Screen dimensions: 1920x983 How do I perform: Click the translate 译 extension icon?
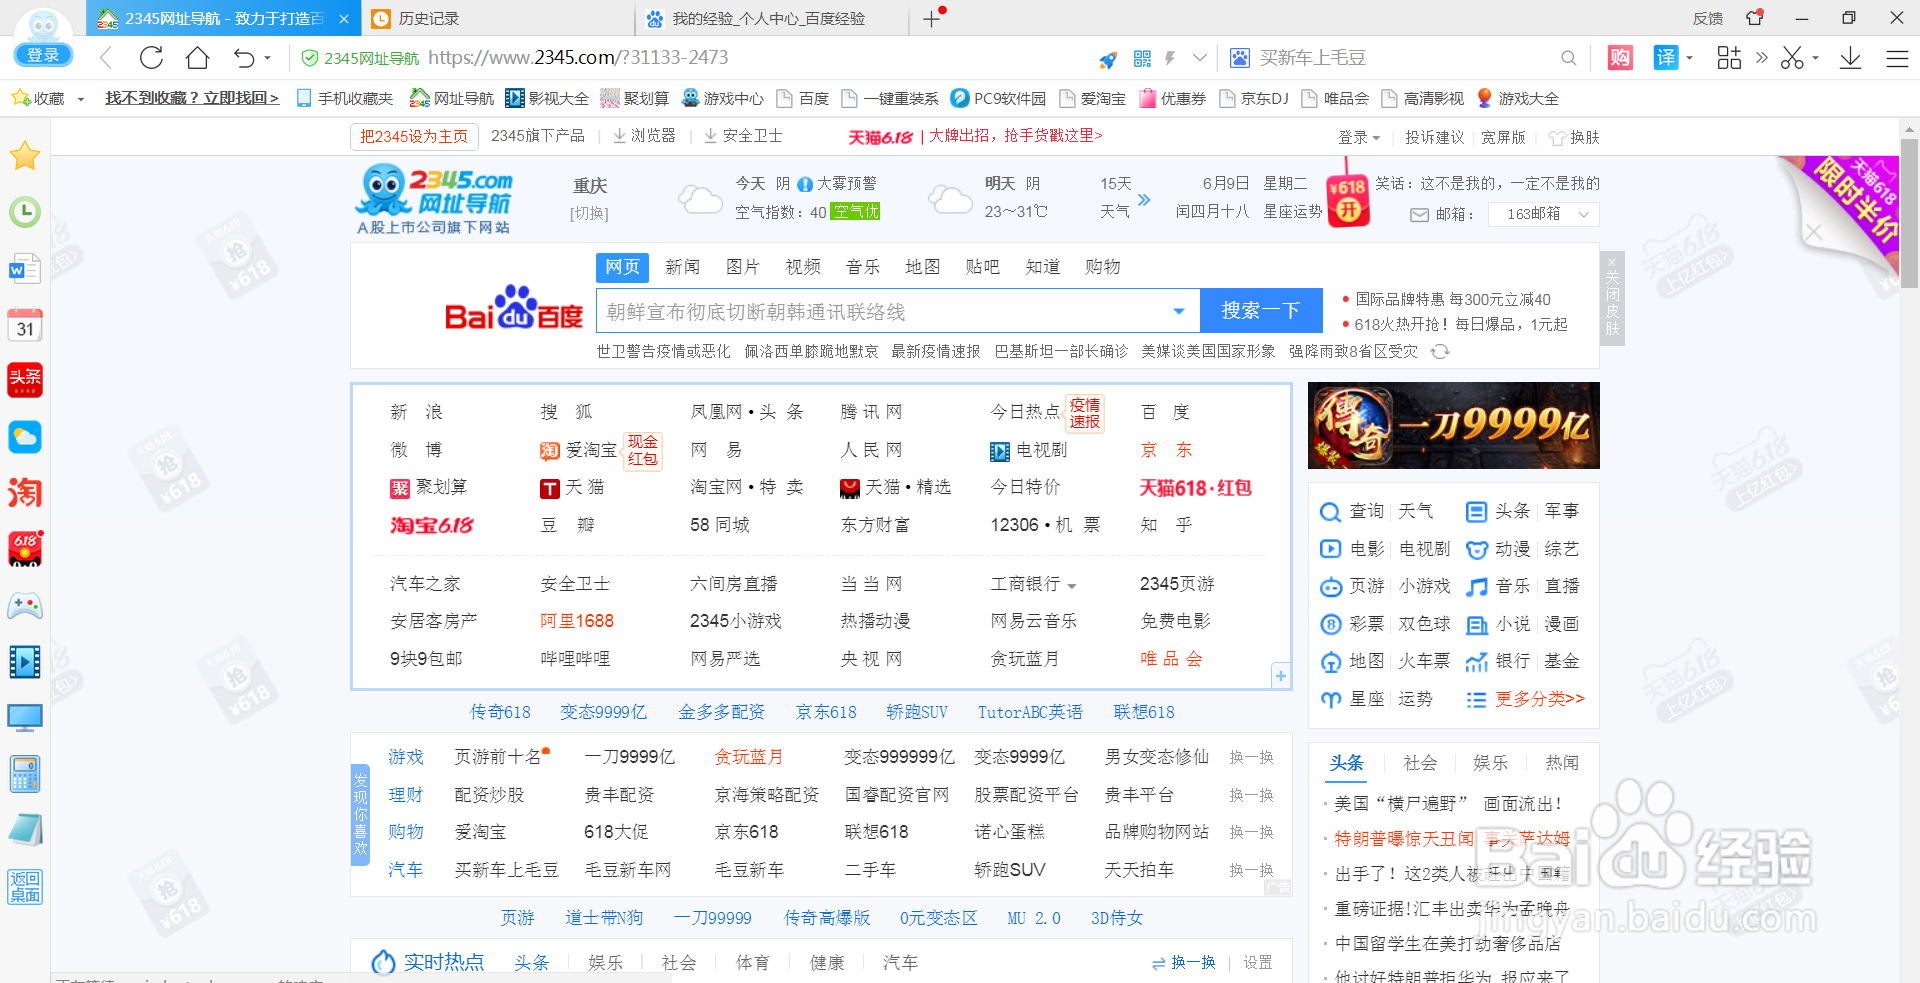coord(1665,58)
